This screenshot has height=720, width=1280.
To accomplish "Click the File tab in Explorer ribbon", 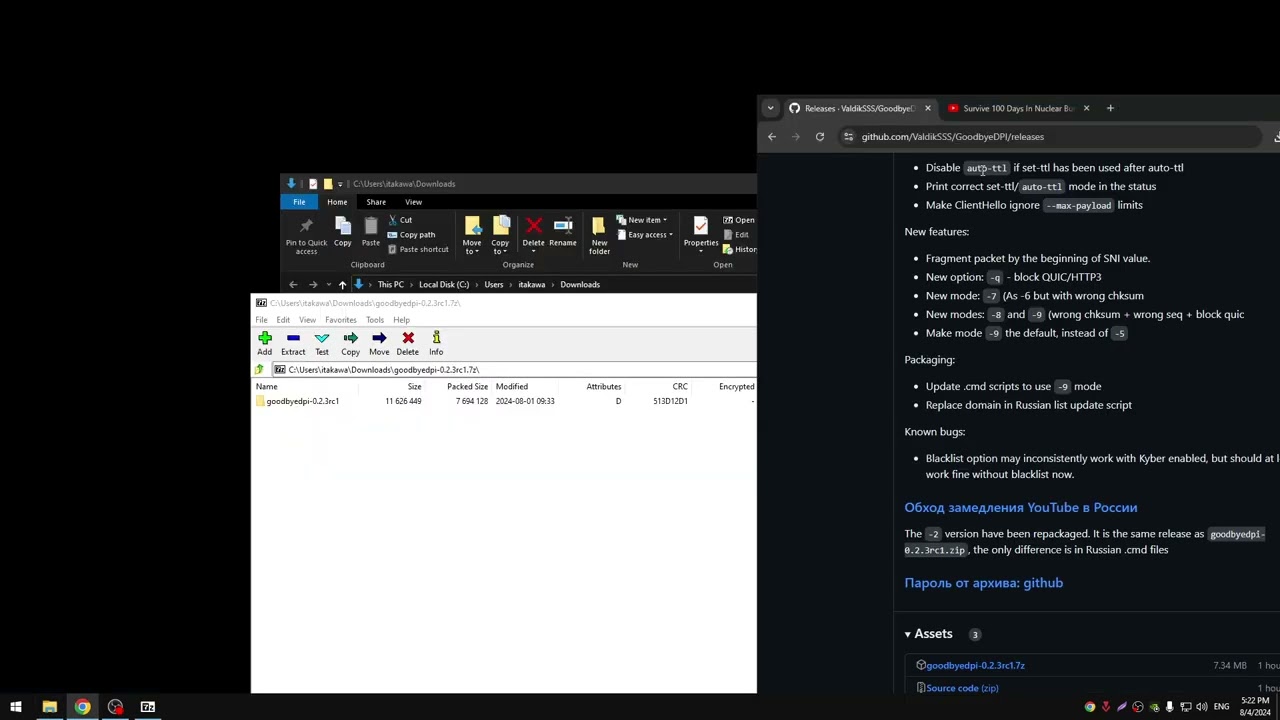I will [299, 202].
